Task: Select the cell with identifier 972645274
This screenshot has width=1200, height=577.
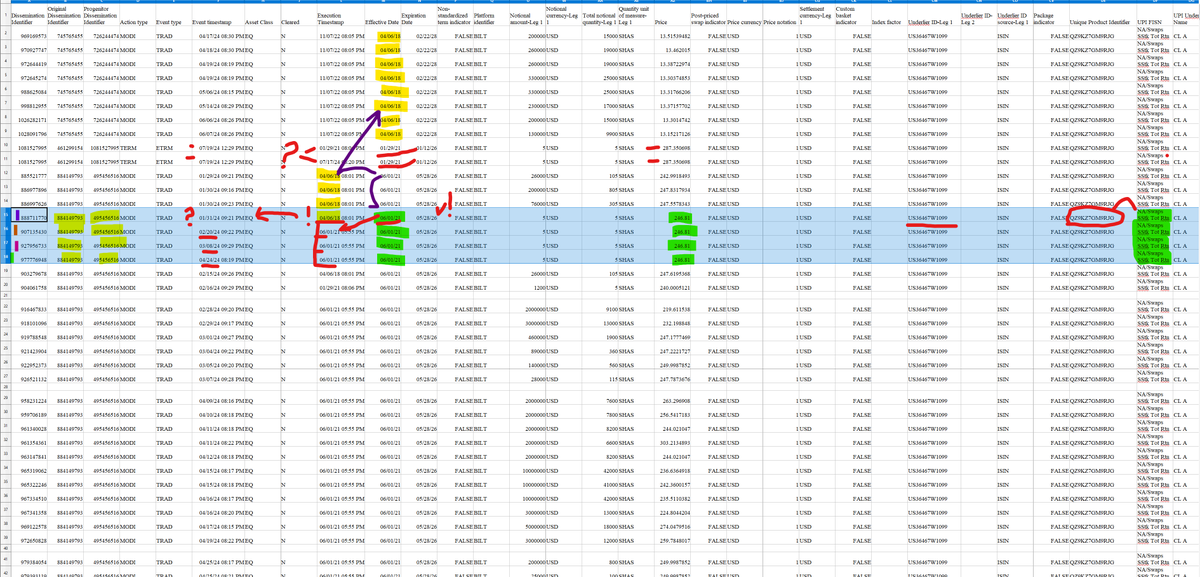Action: (x=27, y=76)
